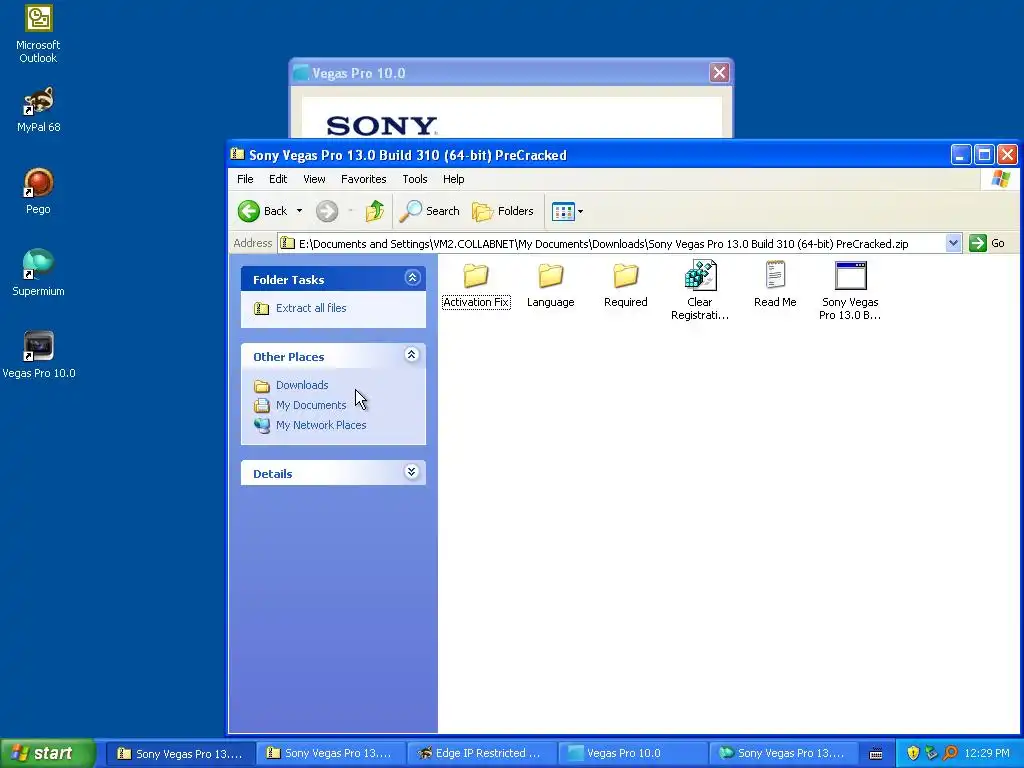Switch to Vegas Pro 10.0 taskbar item
The image size is (1024, 768).
point(632,754)
